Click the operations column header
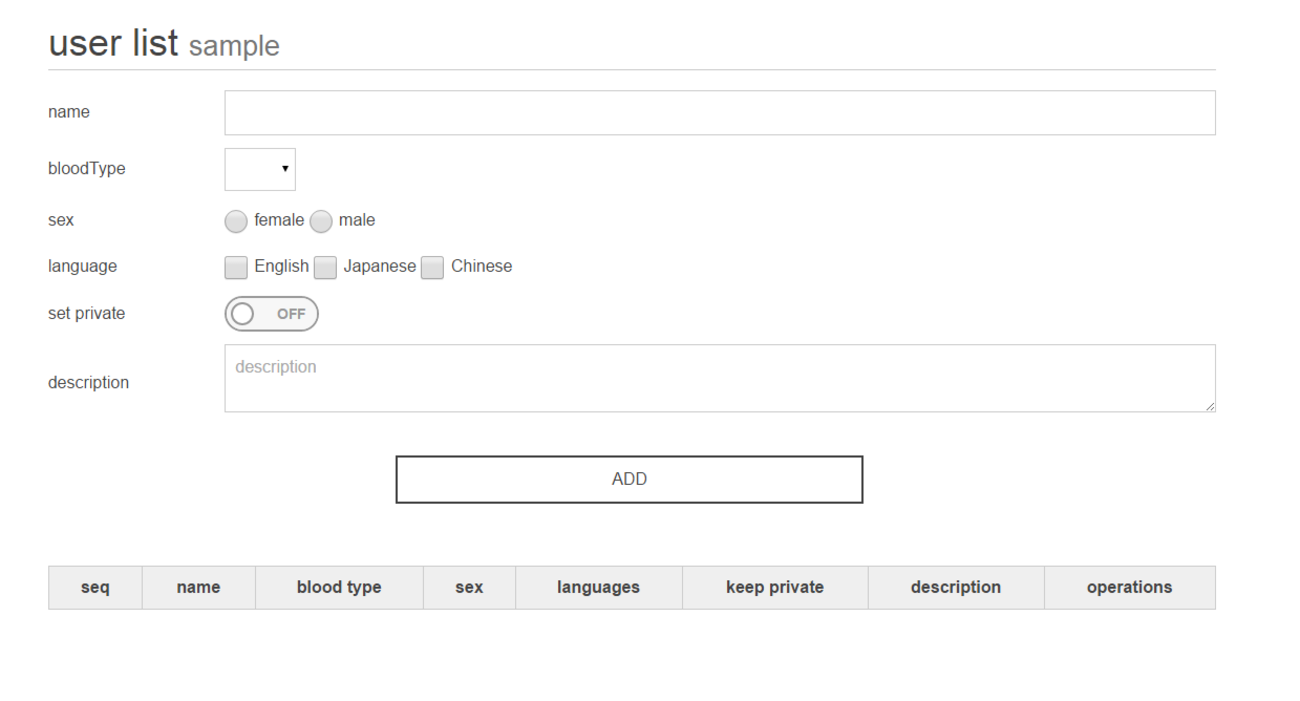The width and height of the screenshot is (1300, 701). pyautogui.click(x=1129, y=588)
